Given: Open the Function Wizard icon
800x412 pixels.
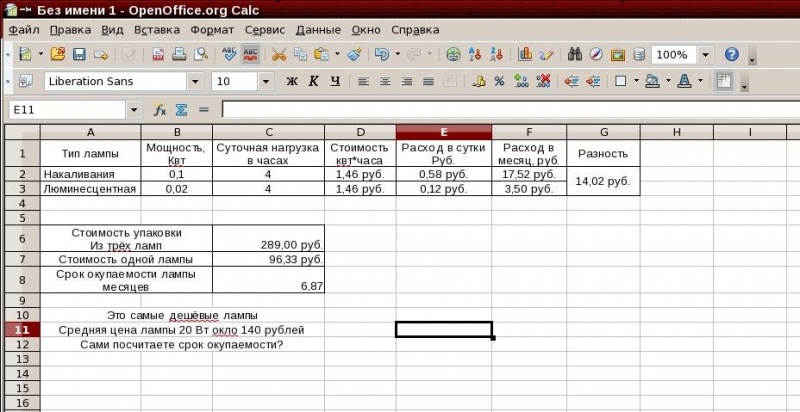Looking at the screenshot, I should [x=160, y=110].
